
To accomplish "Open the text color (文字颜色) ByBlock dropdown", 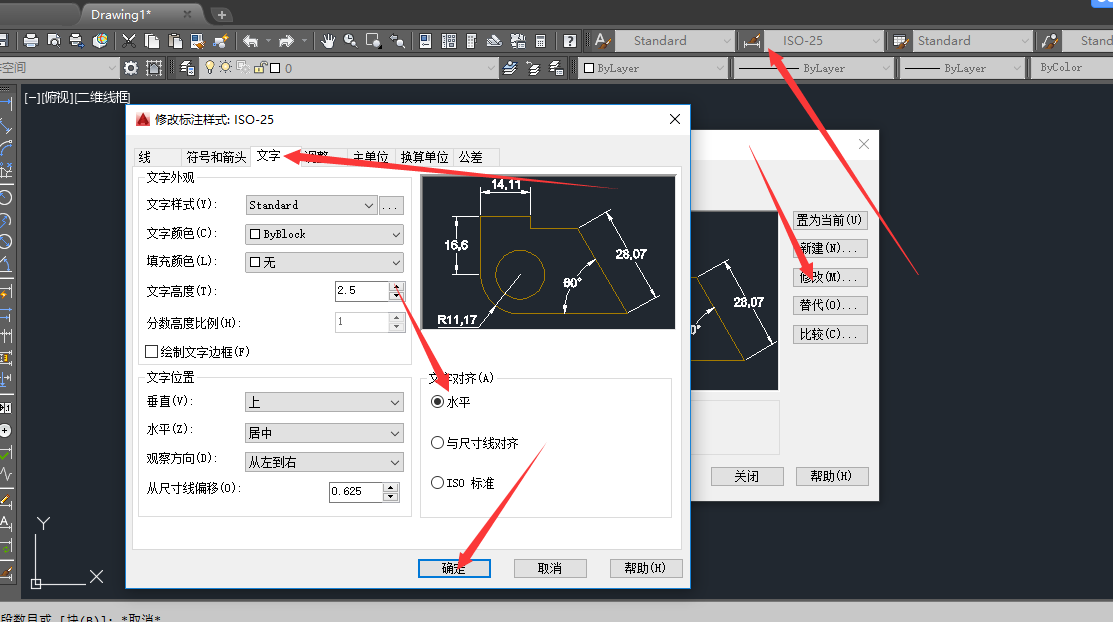I will pyautogui.click(x=324, y=234).
